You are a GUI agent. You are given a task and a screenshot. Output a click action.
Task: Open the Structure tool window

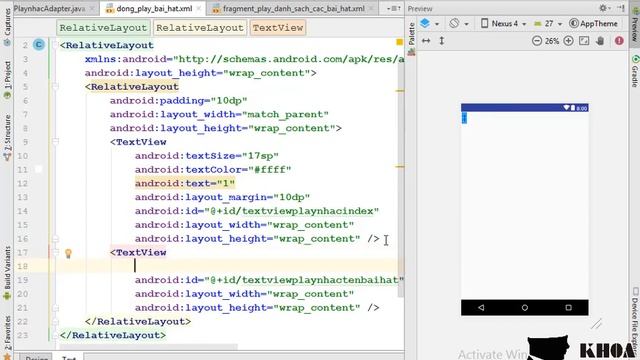coord(7,138)
